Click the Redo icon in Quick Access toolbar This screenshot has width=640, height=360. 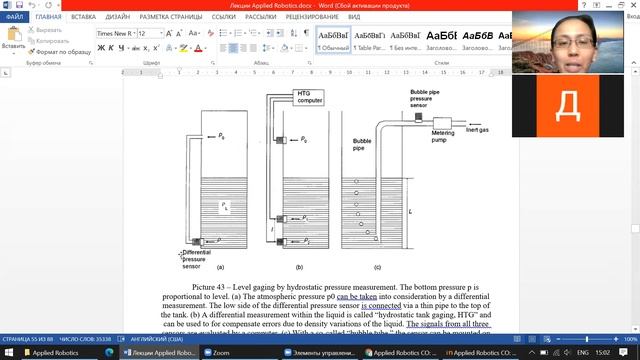49,5
